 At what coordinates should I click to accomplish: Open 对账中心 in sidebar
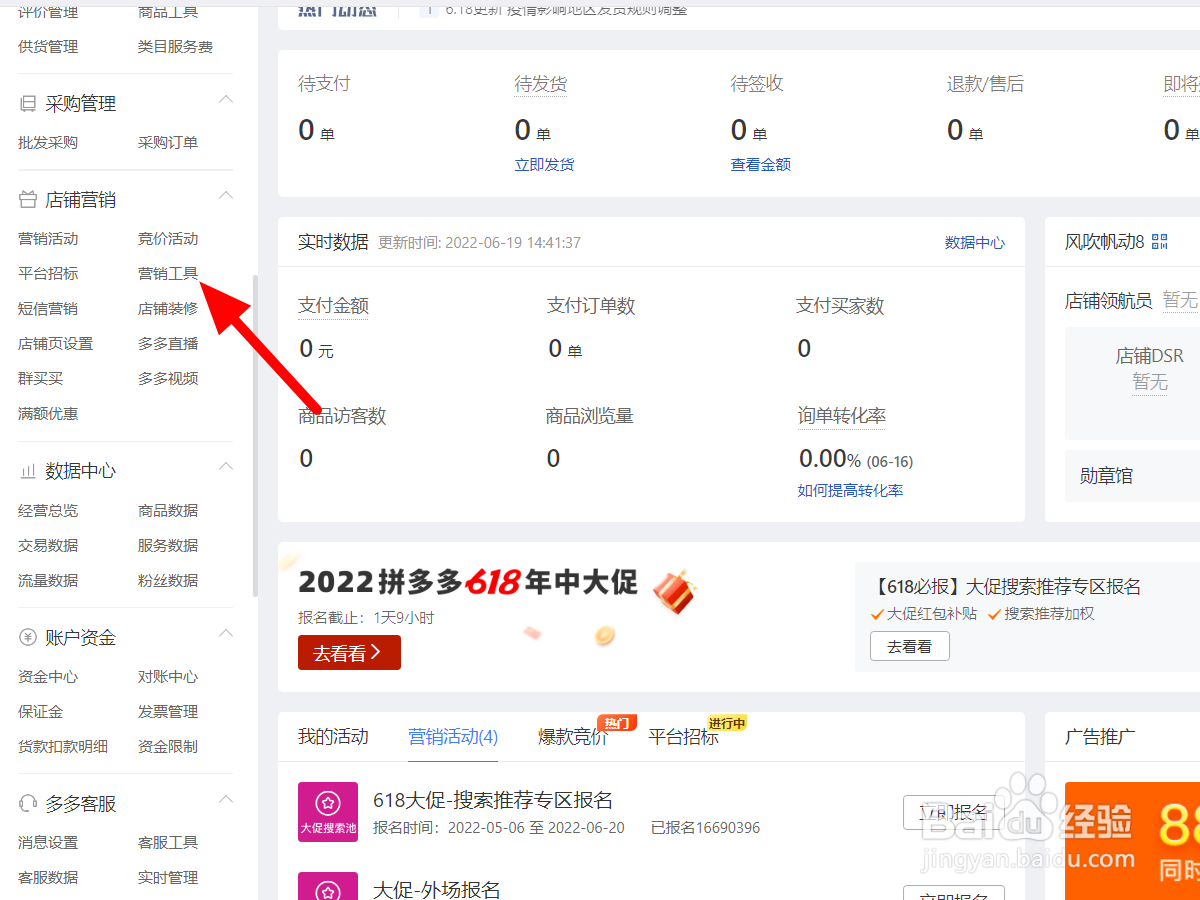(x=168, y=677)
